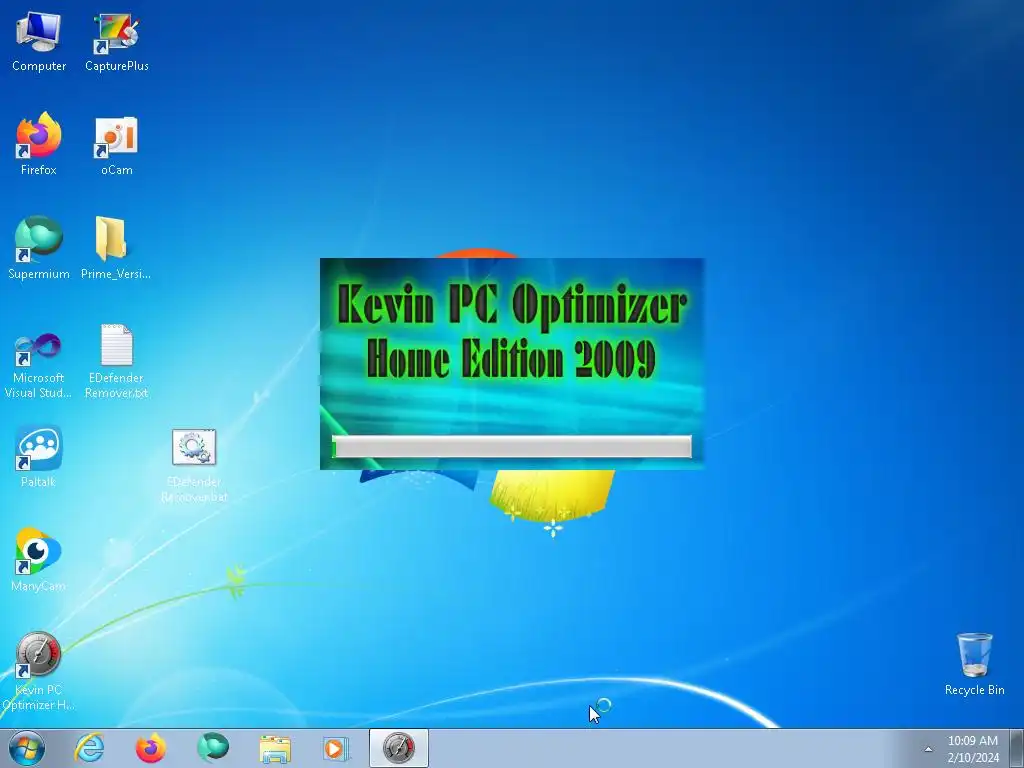Select the Recycle Bin icon
Screen dimensions: 1024x768
pyautogui.click(x=974, y=664)
